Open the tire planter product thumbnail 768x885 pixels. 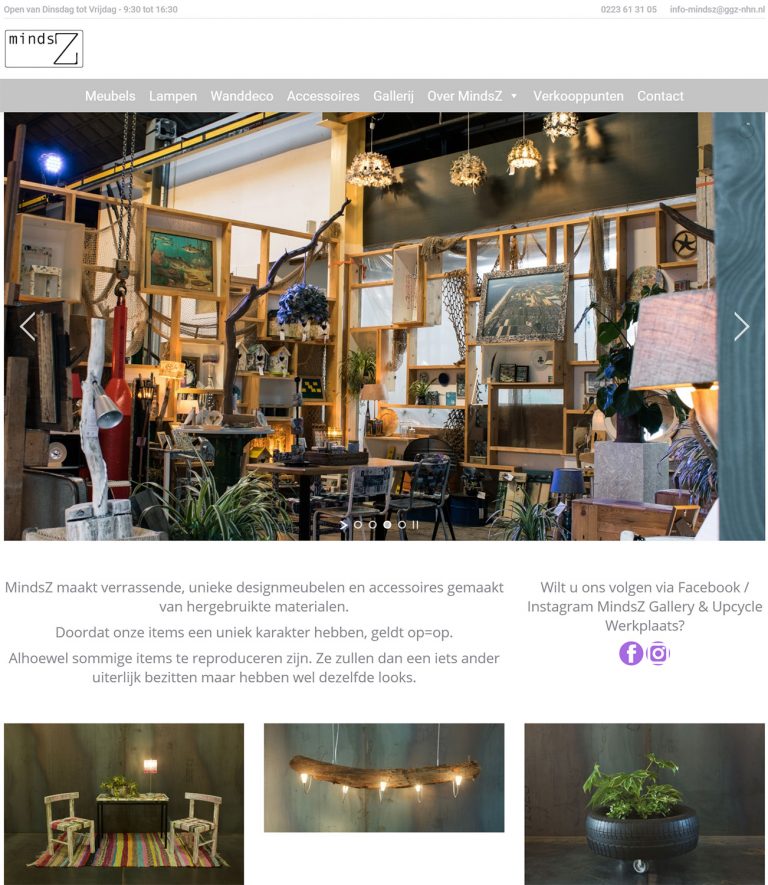point(644,804)
